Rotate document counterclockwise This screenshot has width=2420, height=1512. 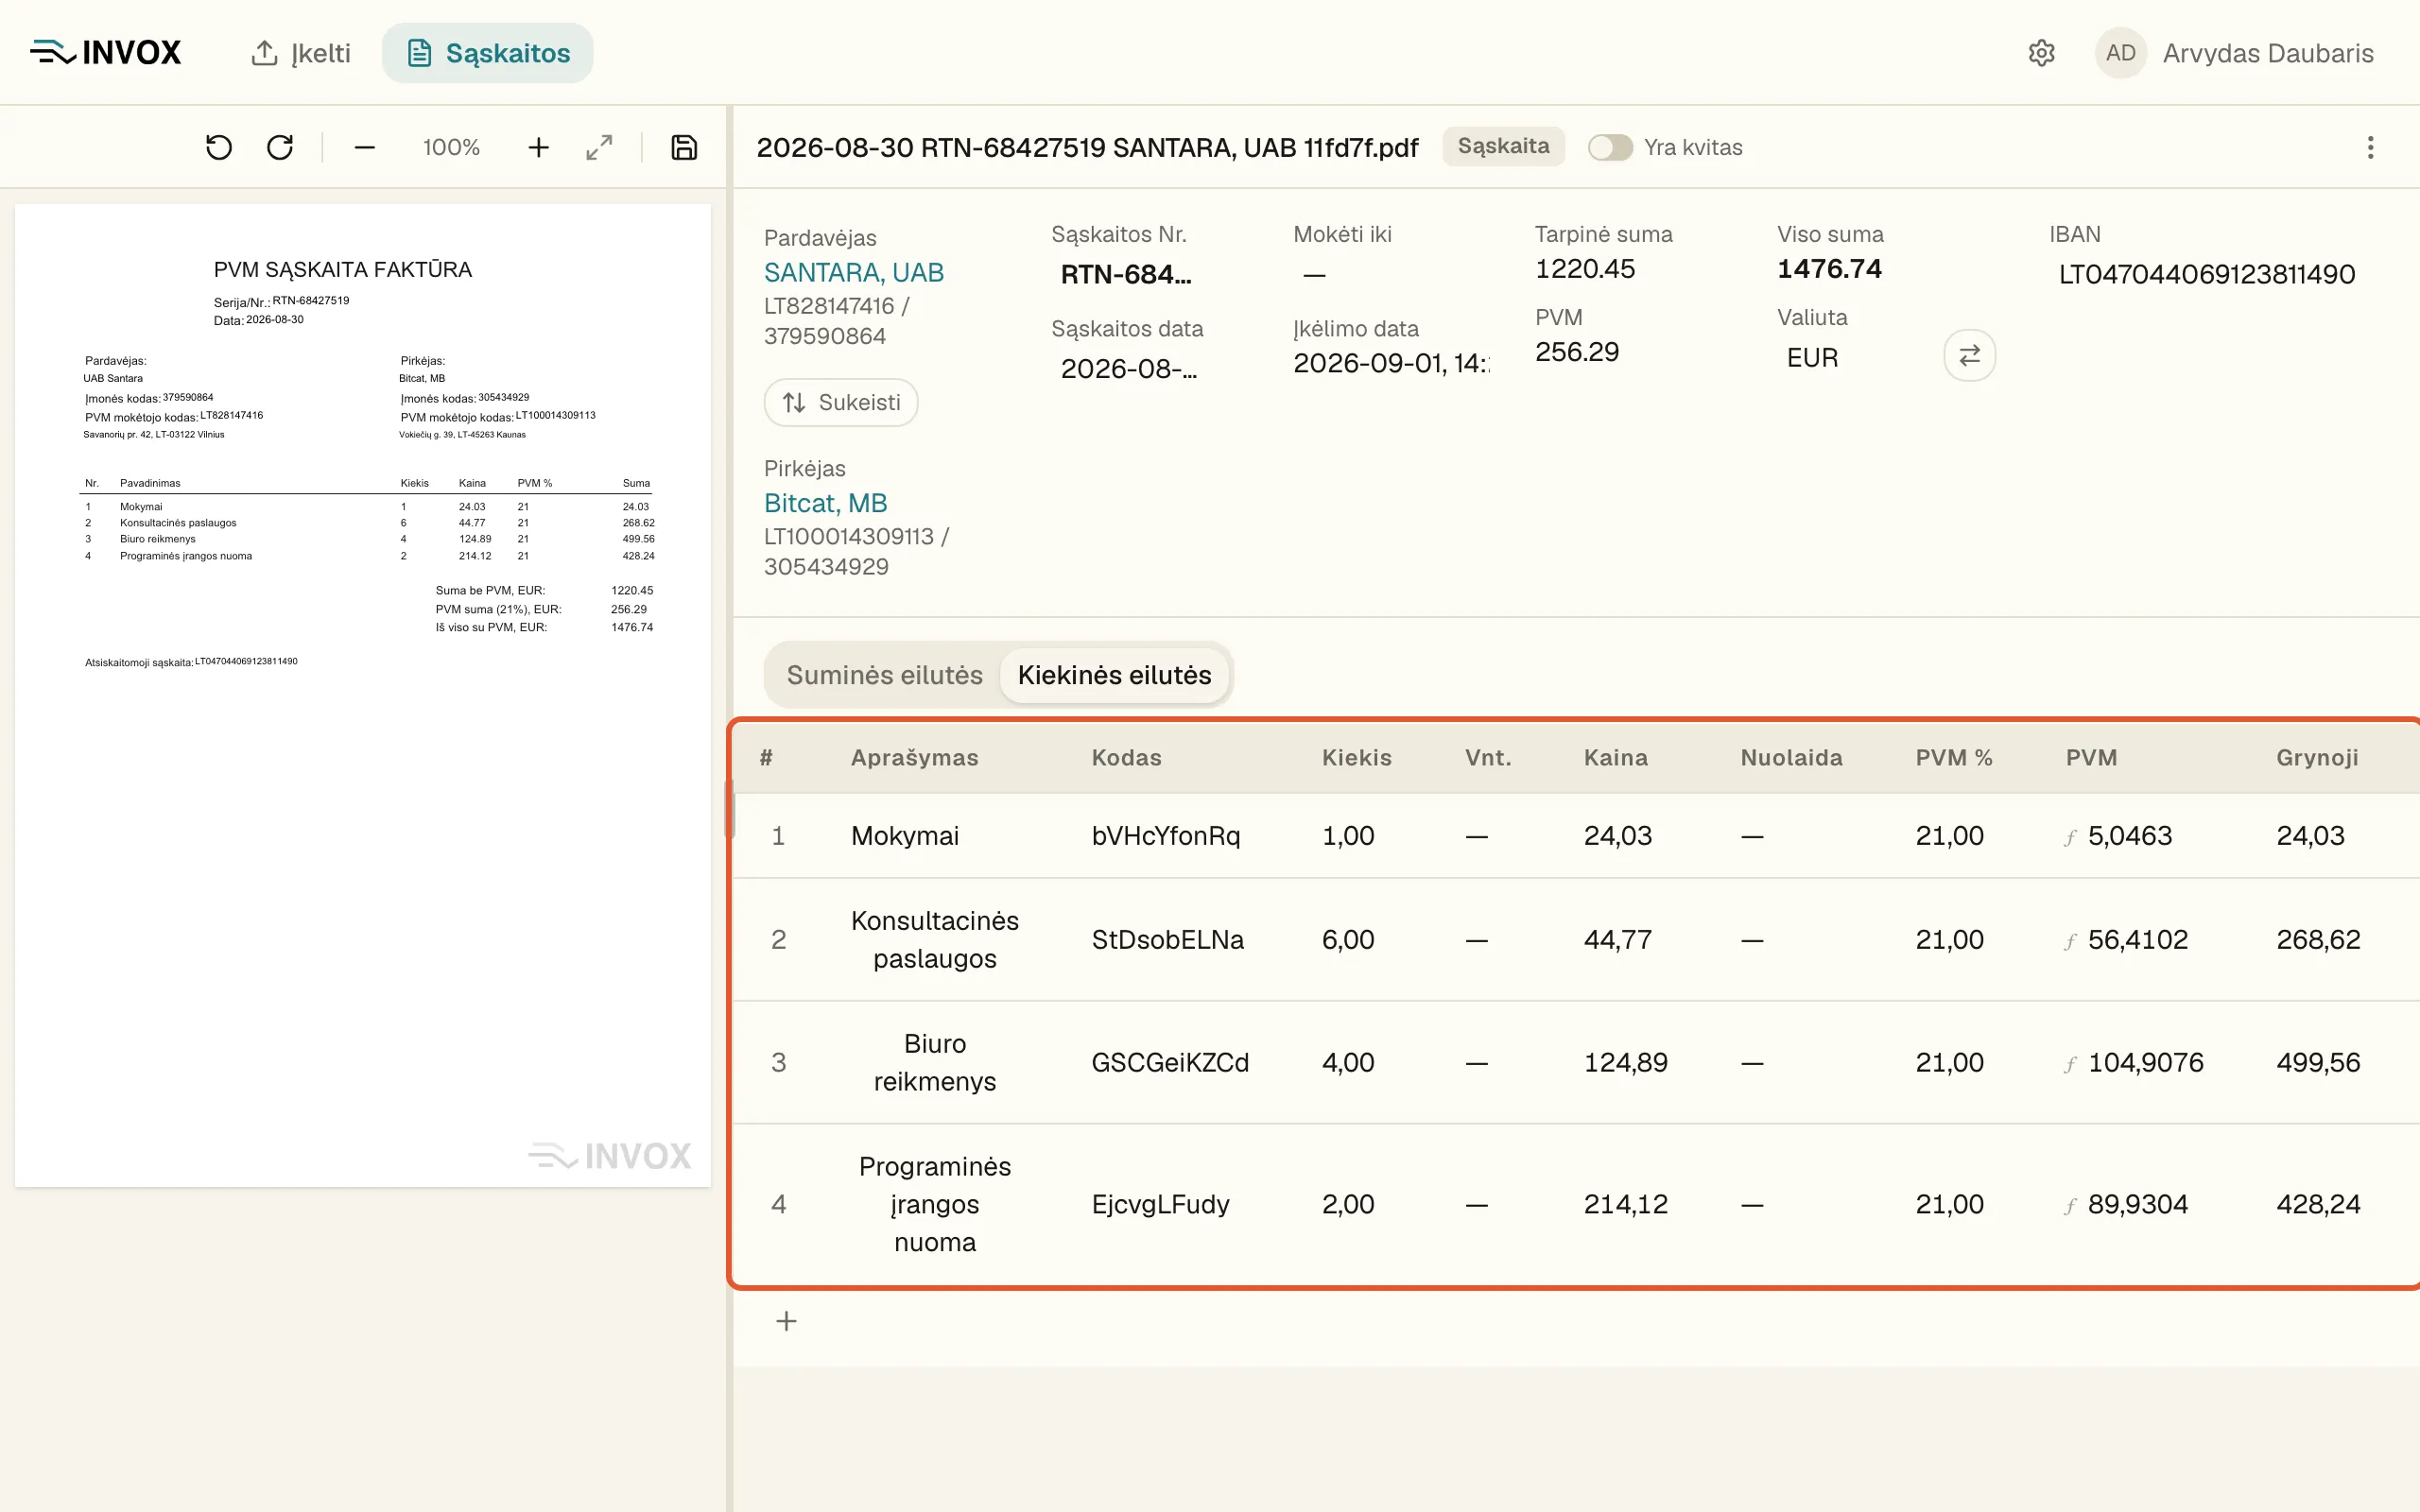219,148
